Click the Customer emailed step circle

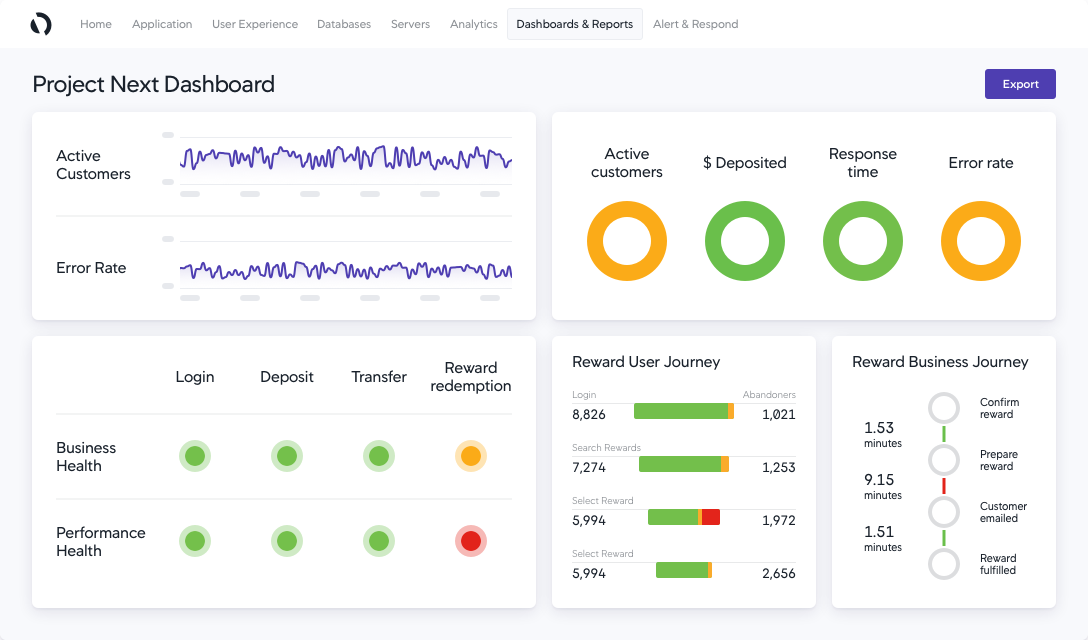click(944, 512)
